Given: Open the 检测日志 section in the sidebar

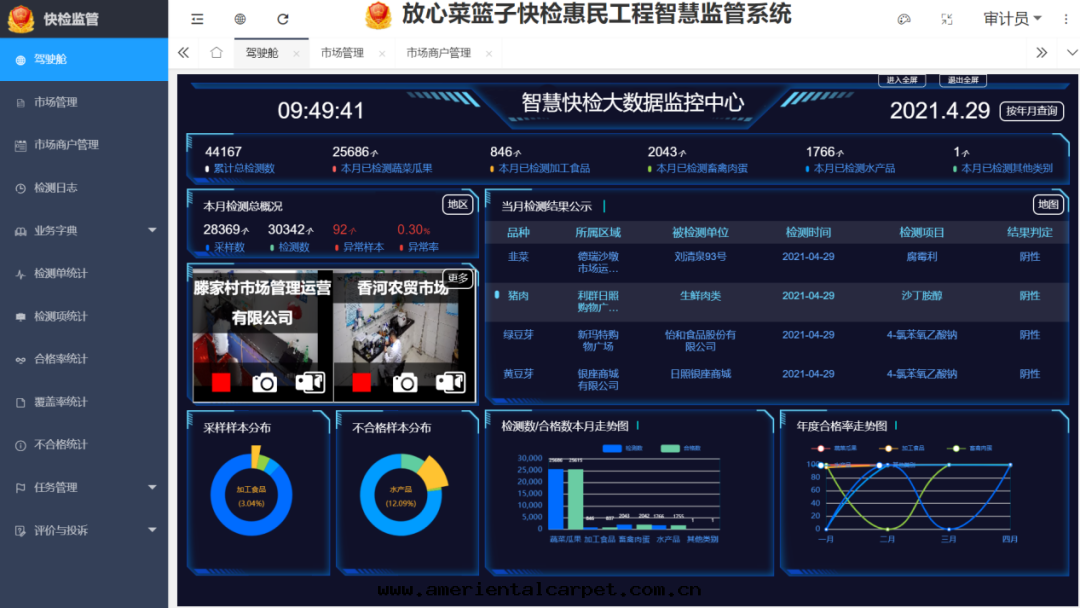Looking at the screenshot, I should coord(55,187).
